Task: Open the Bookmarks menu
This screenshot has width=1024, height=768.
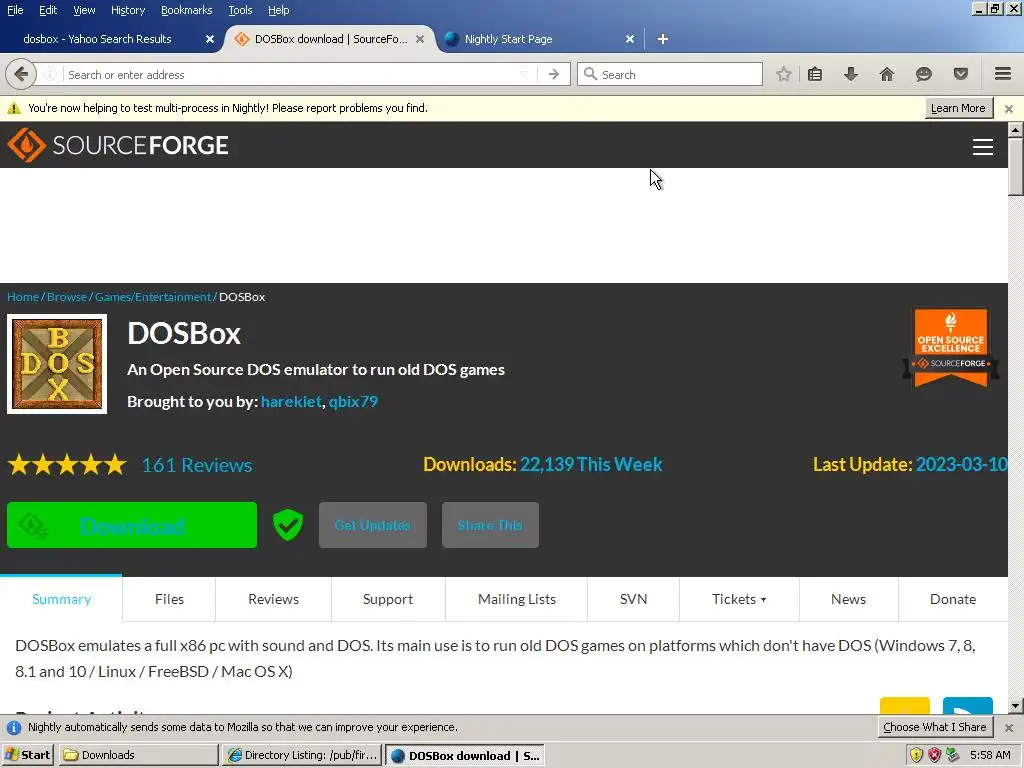Action: [186, 10]
